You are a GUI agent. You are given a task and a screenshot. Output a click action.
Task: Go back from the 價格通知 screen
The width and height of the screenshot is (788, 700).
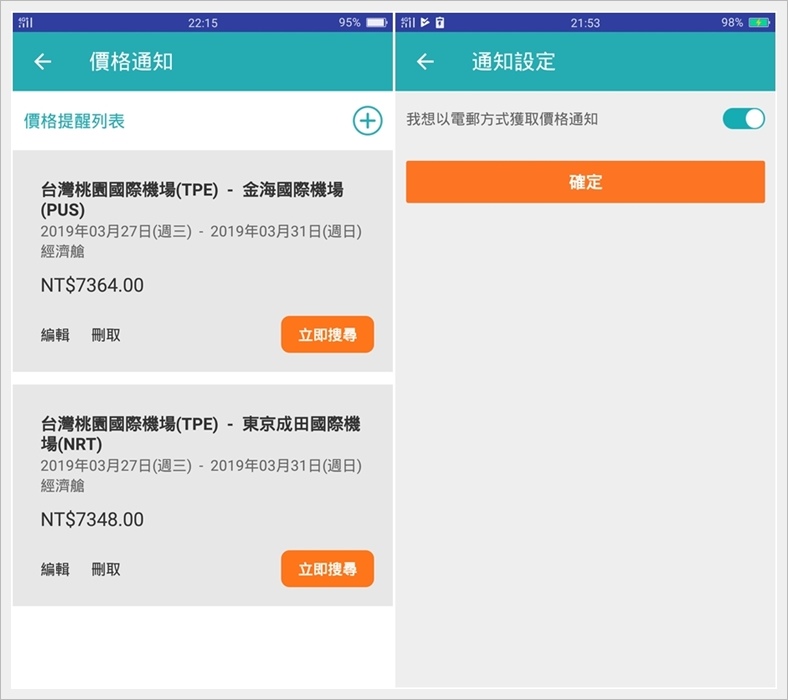click(x=43, y=61)
